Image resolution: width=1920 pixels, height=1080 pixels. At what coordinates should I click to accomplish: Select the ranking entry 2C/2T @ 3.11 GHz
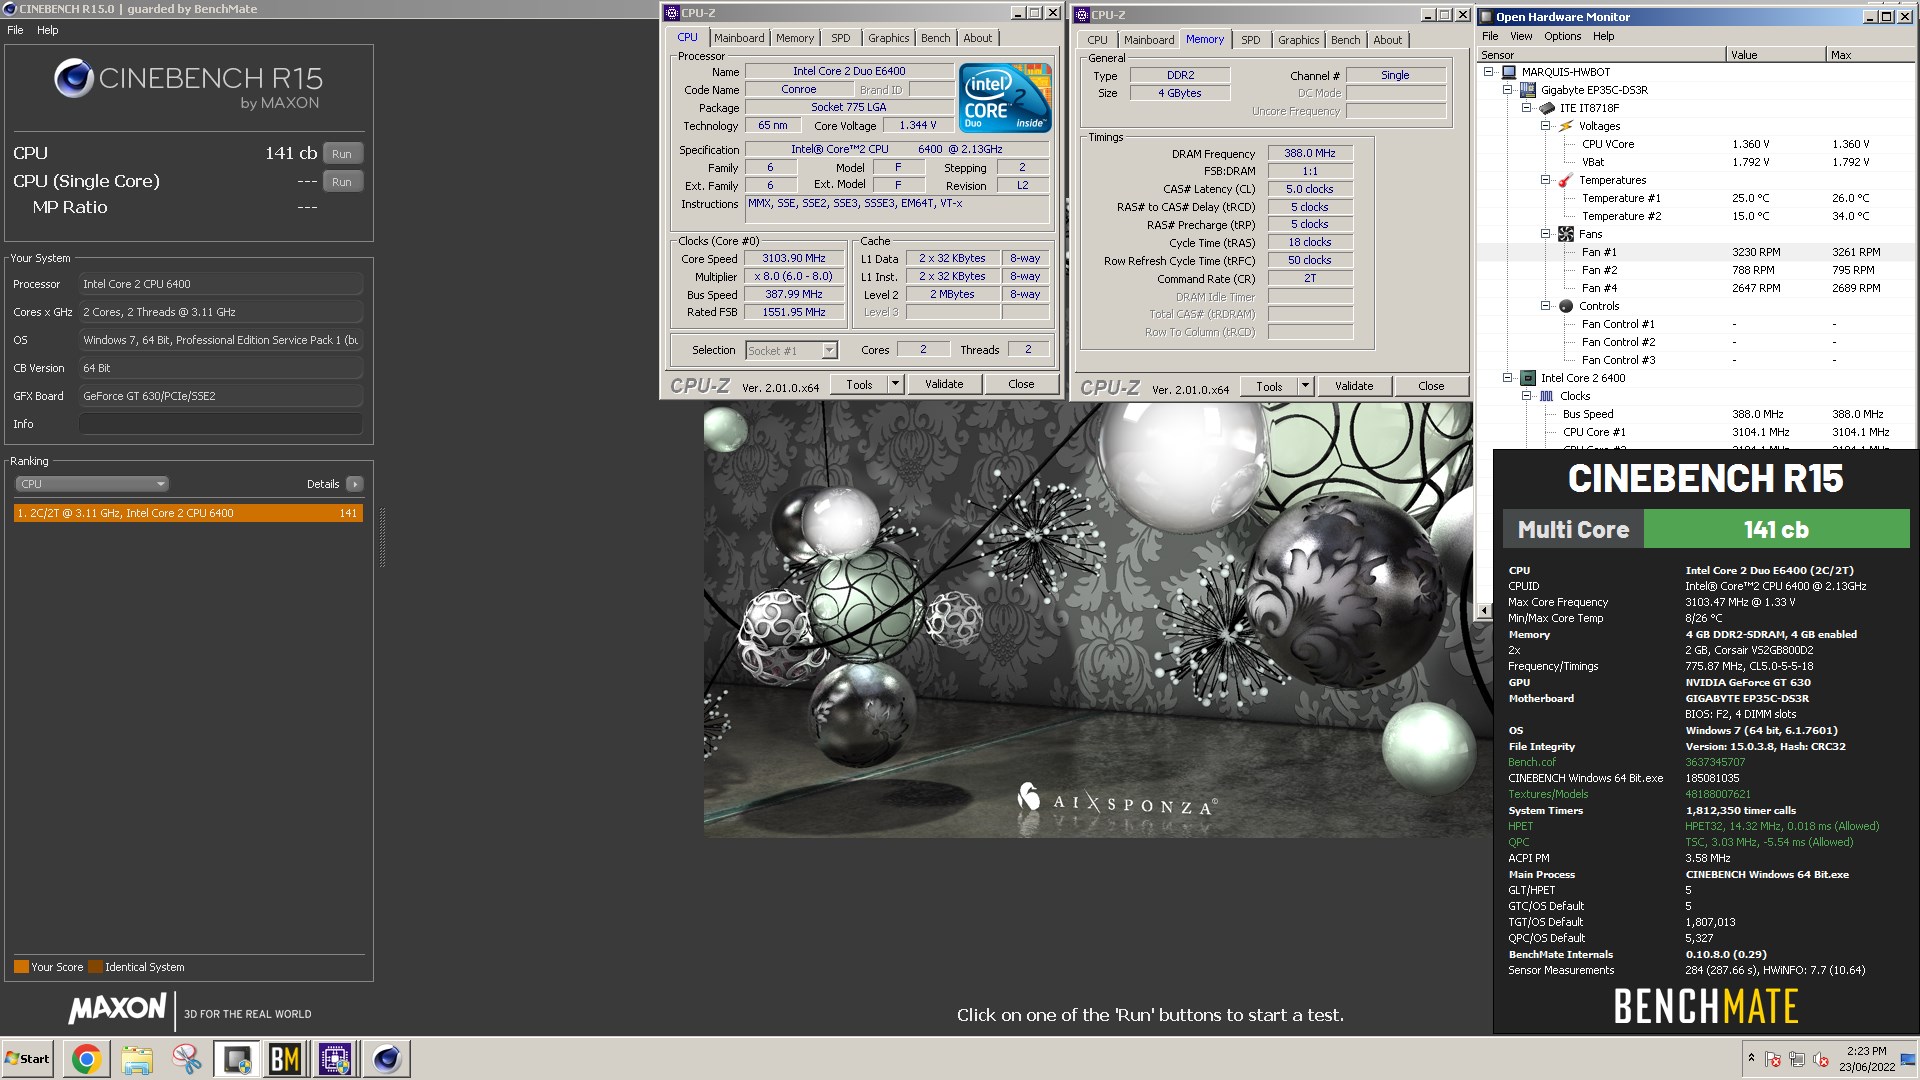click(188, 513)
